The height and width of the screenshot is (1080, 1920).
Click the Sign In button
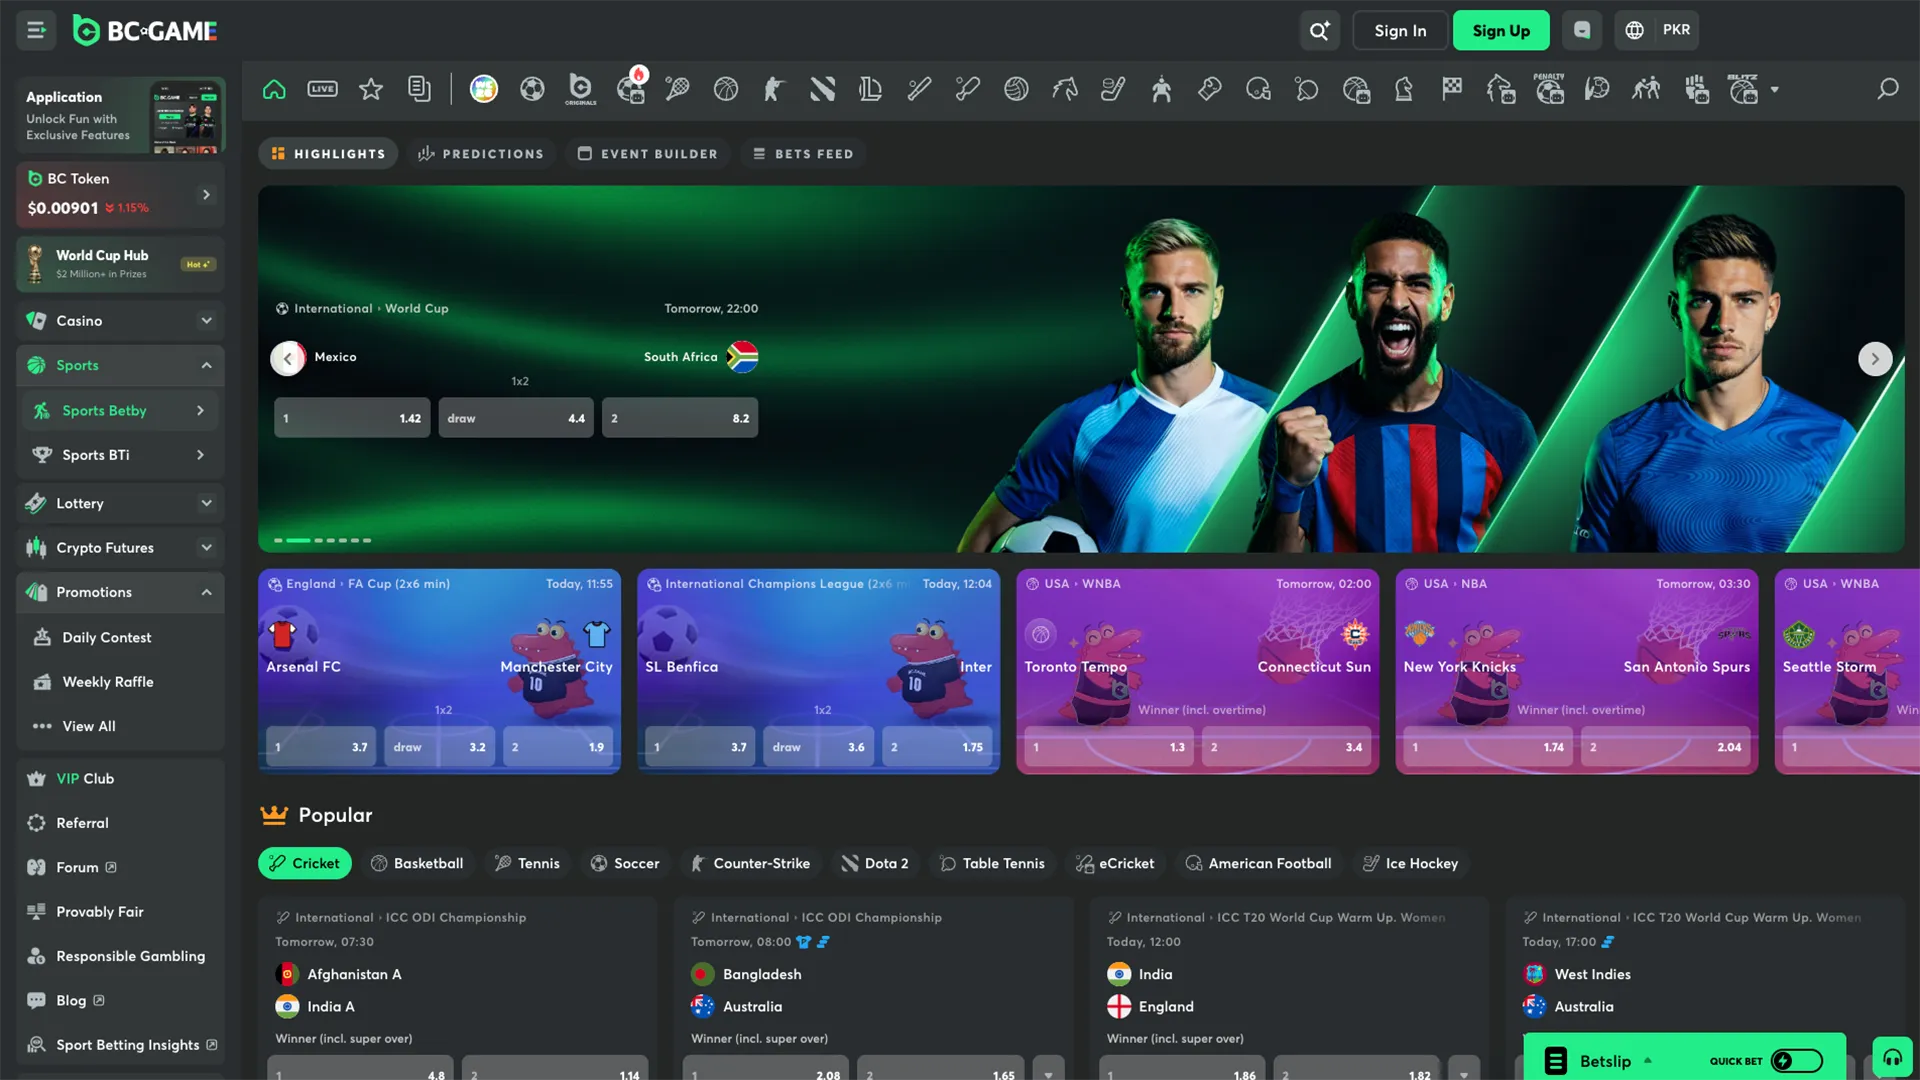[1400, 30]
